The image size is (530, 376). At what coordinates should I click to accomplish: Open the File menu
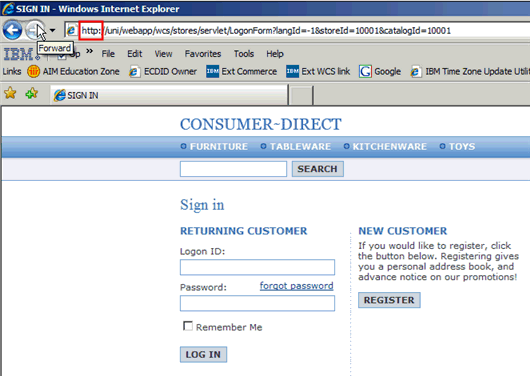click(x=108, y=54)
